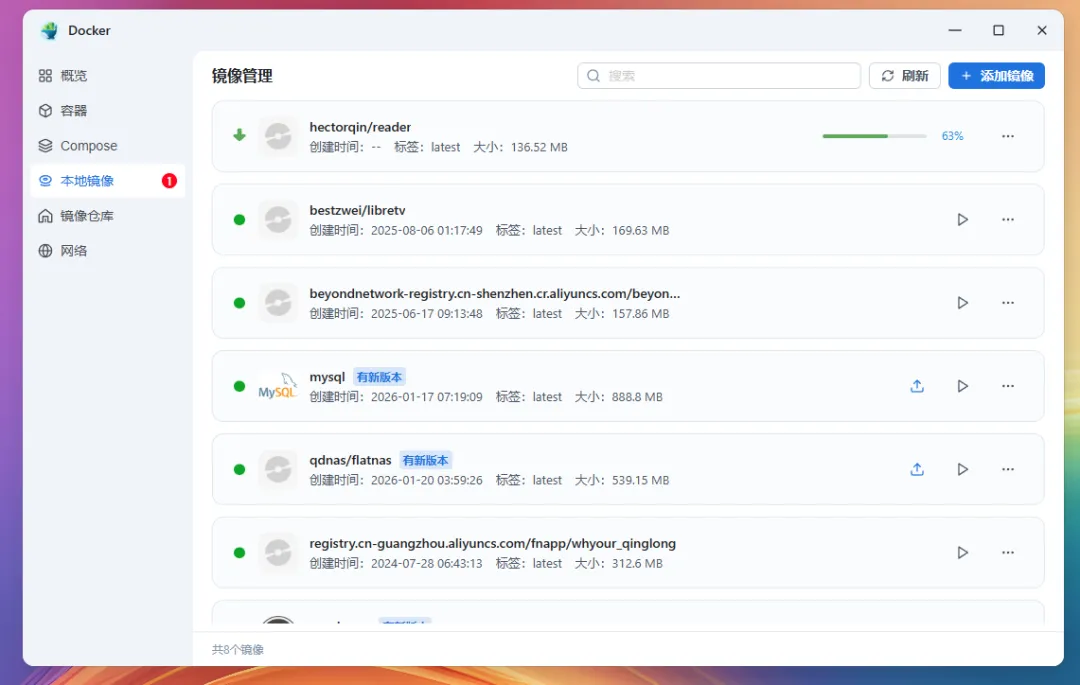Open the 镜像仓库 registry section
The width and height of the screenshot is (1080, 685).
pyautogui.click(x=107, y=216)
